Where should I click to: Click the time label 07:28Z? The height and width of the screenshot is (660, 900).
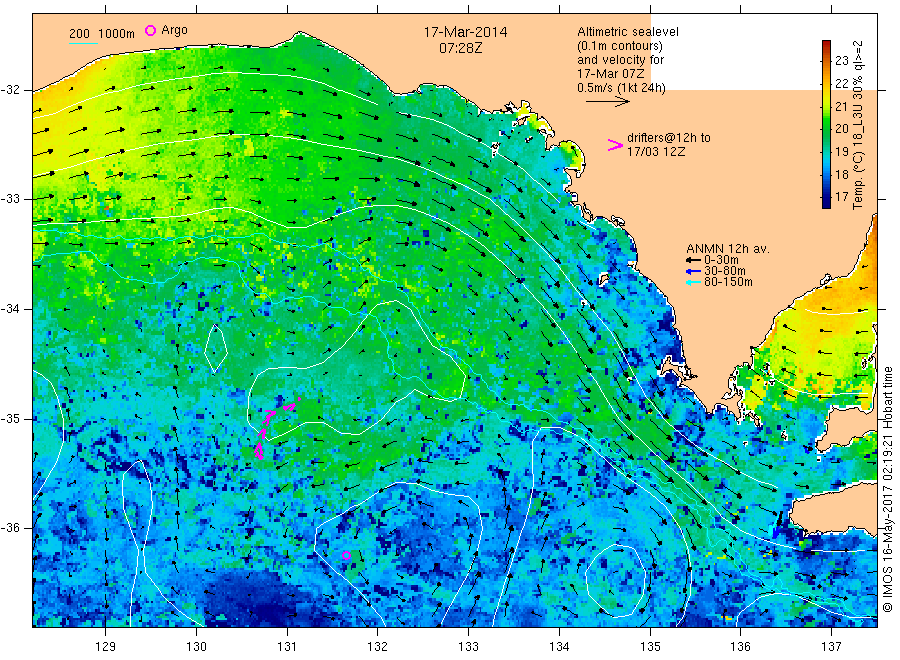460,48
